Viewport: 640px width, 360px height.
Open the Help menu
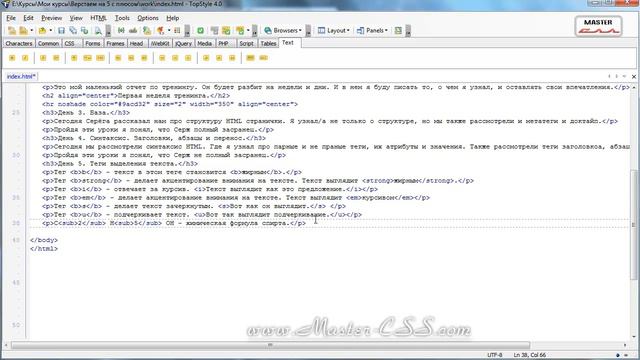coord(173,18)
